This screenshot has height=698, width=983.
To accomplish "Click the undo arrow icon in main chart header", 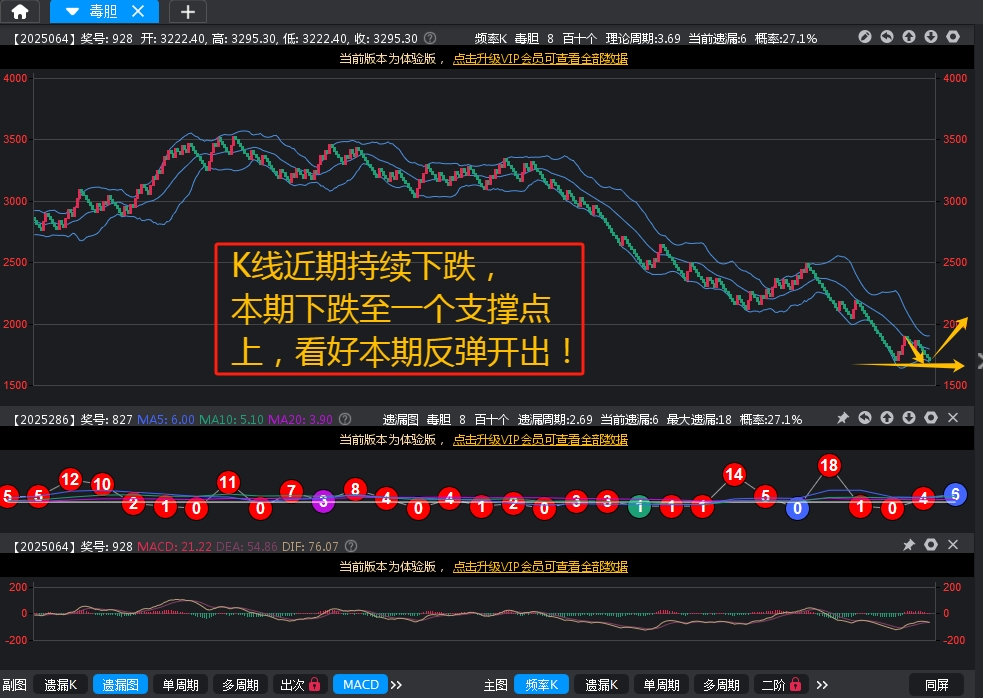I will tap(887, 37).
